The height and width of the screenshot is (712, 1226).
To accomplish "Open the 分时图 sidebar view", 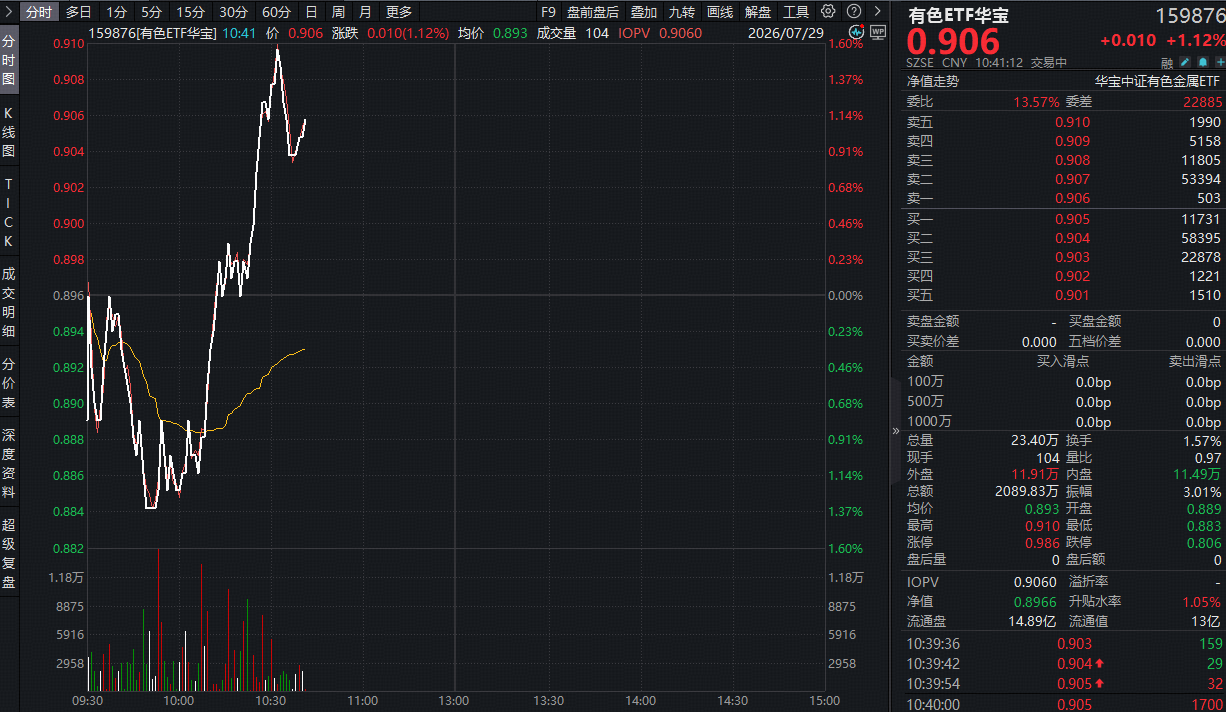I will pos(9,60).
